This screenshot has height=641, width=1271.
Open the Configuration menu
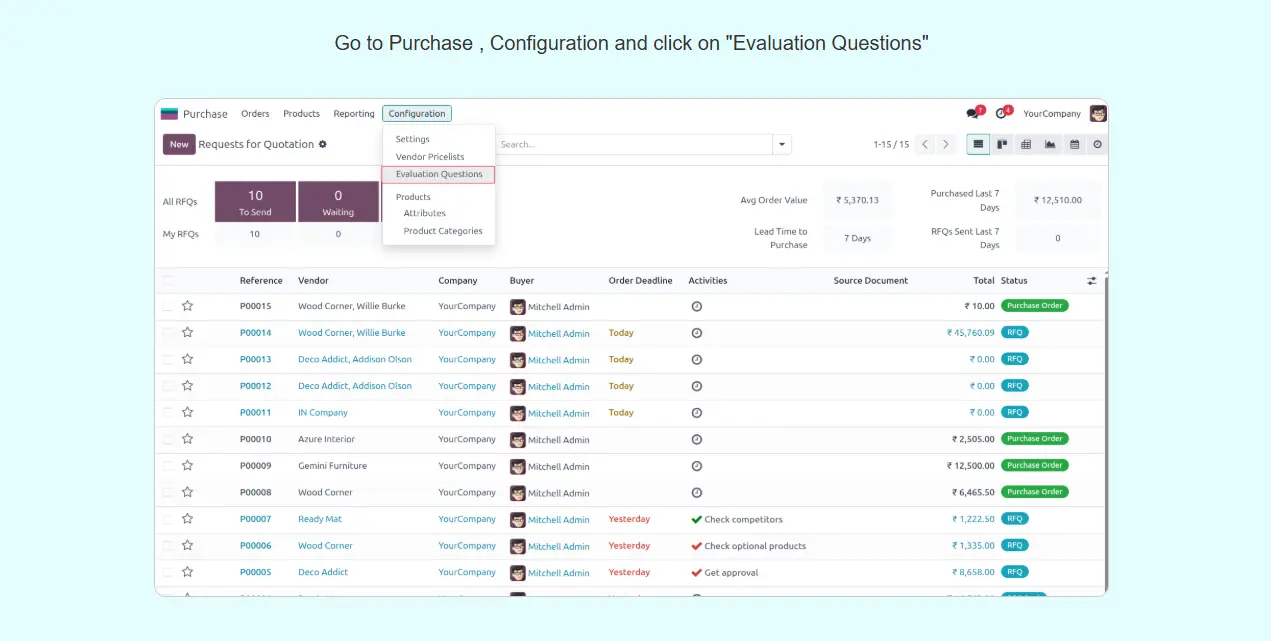(x=417, y=114)
